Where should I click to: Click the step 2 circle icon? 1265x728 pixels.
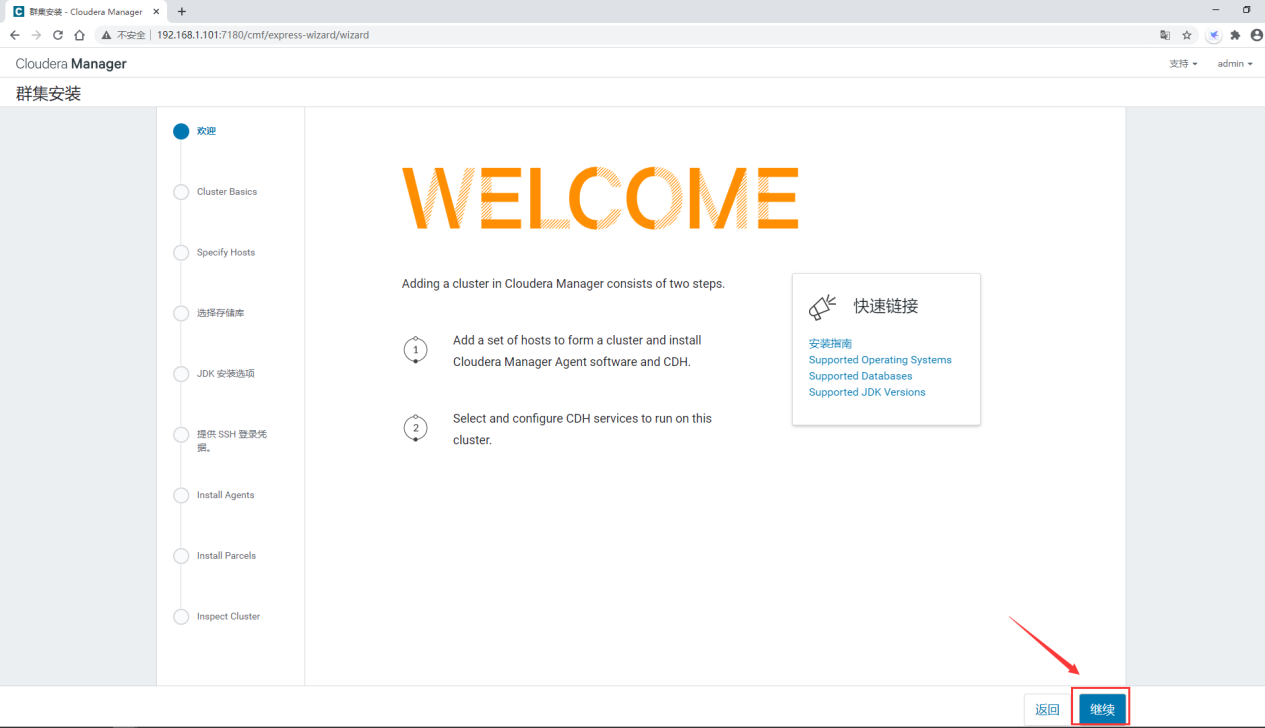(415, 429)
